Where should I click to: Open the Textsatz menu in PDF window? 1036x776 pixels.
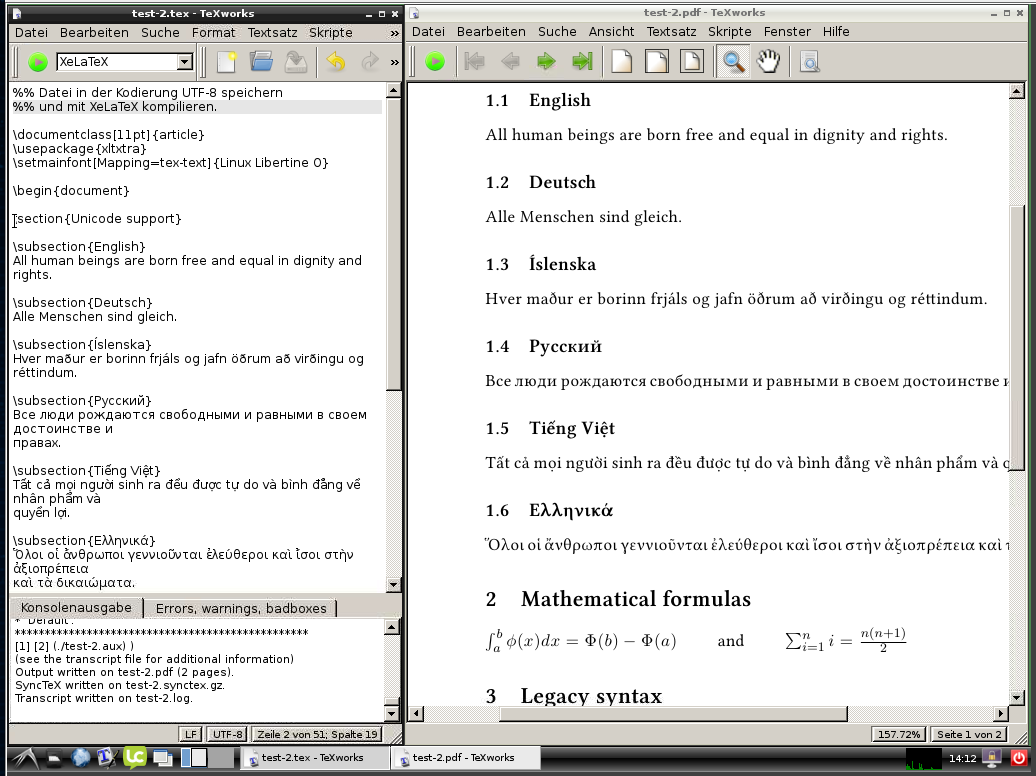[x=671, y=32]
